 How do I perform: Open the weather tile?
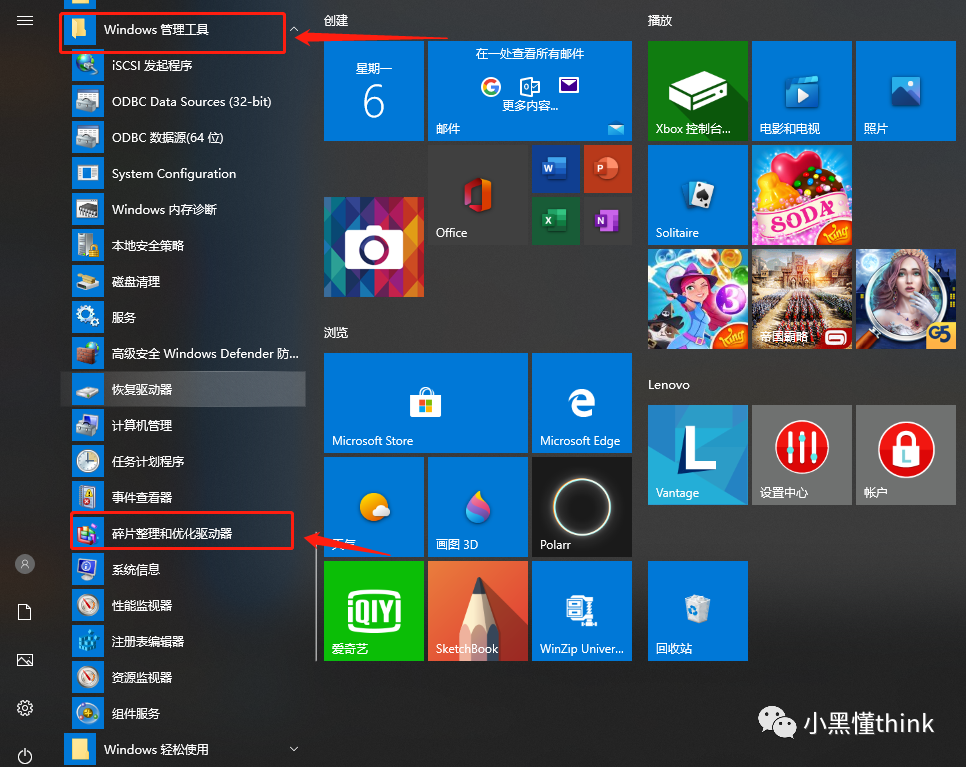(x=374, y=507)
